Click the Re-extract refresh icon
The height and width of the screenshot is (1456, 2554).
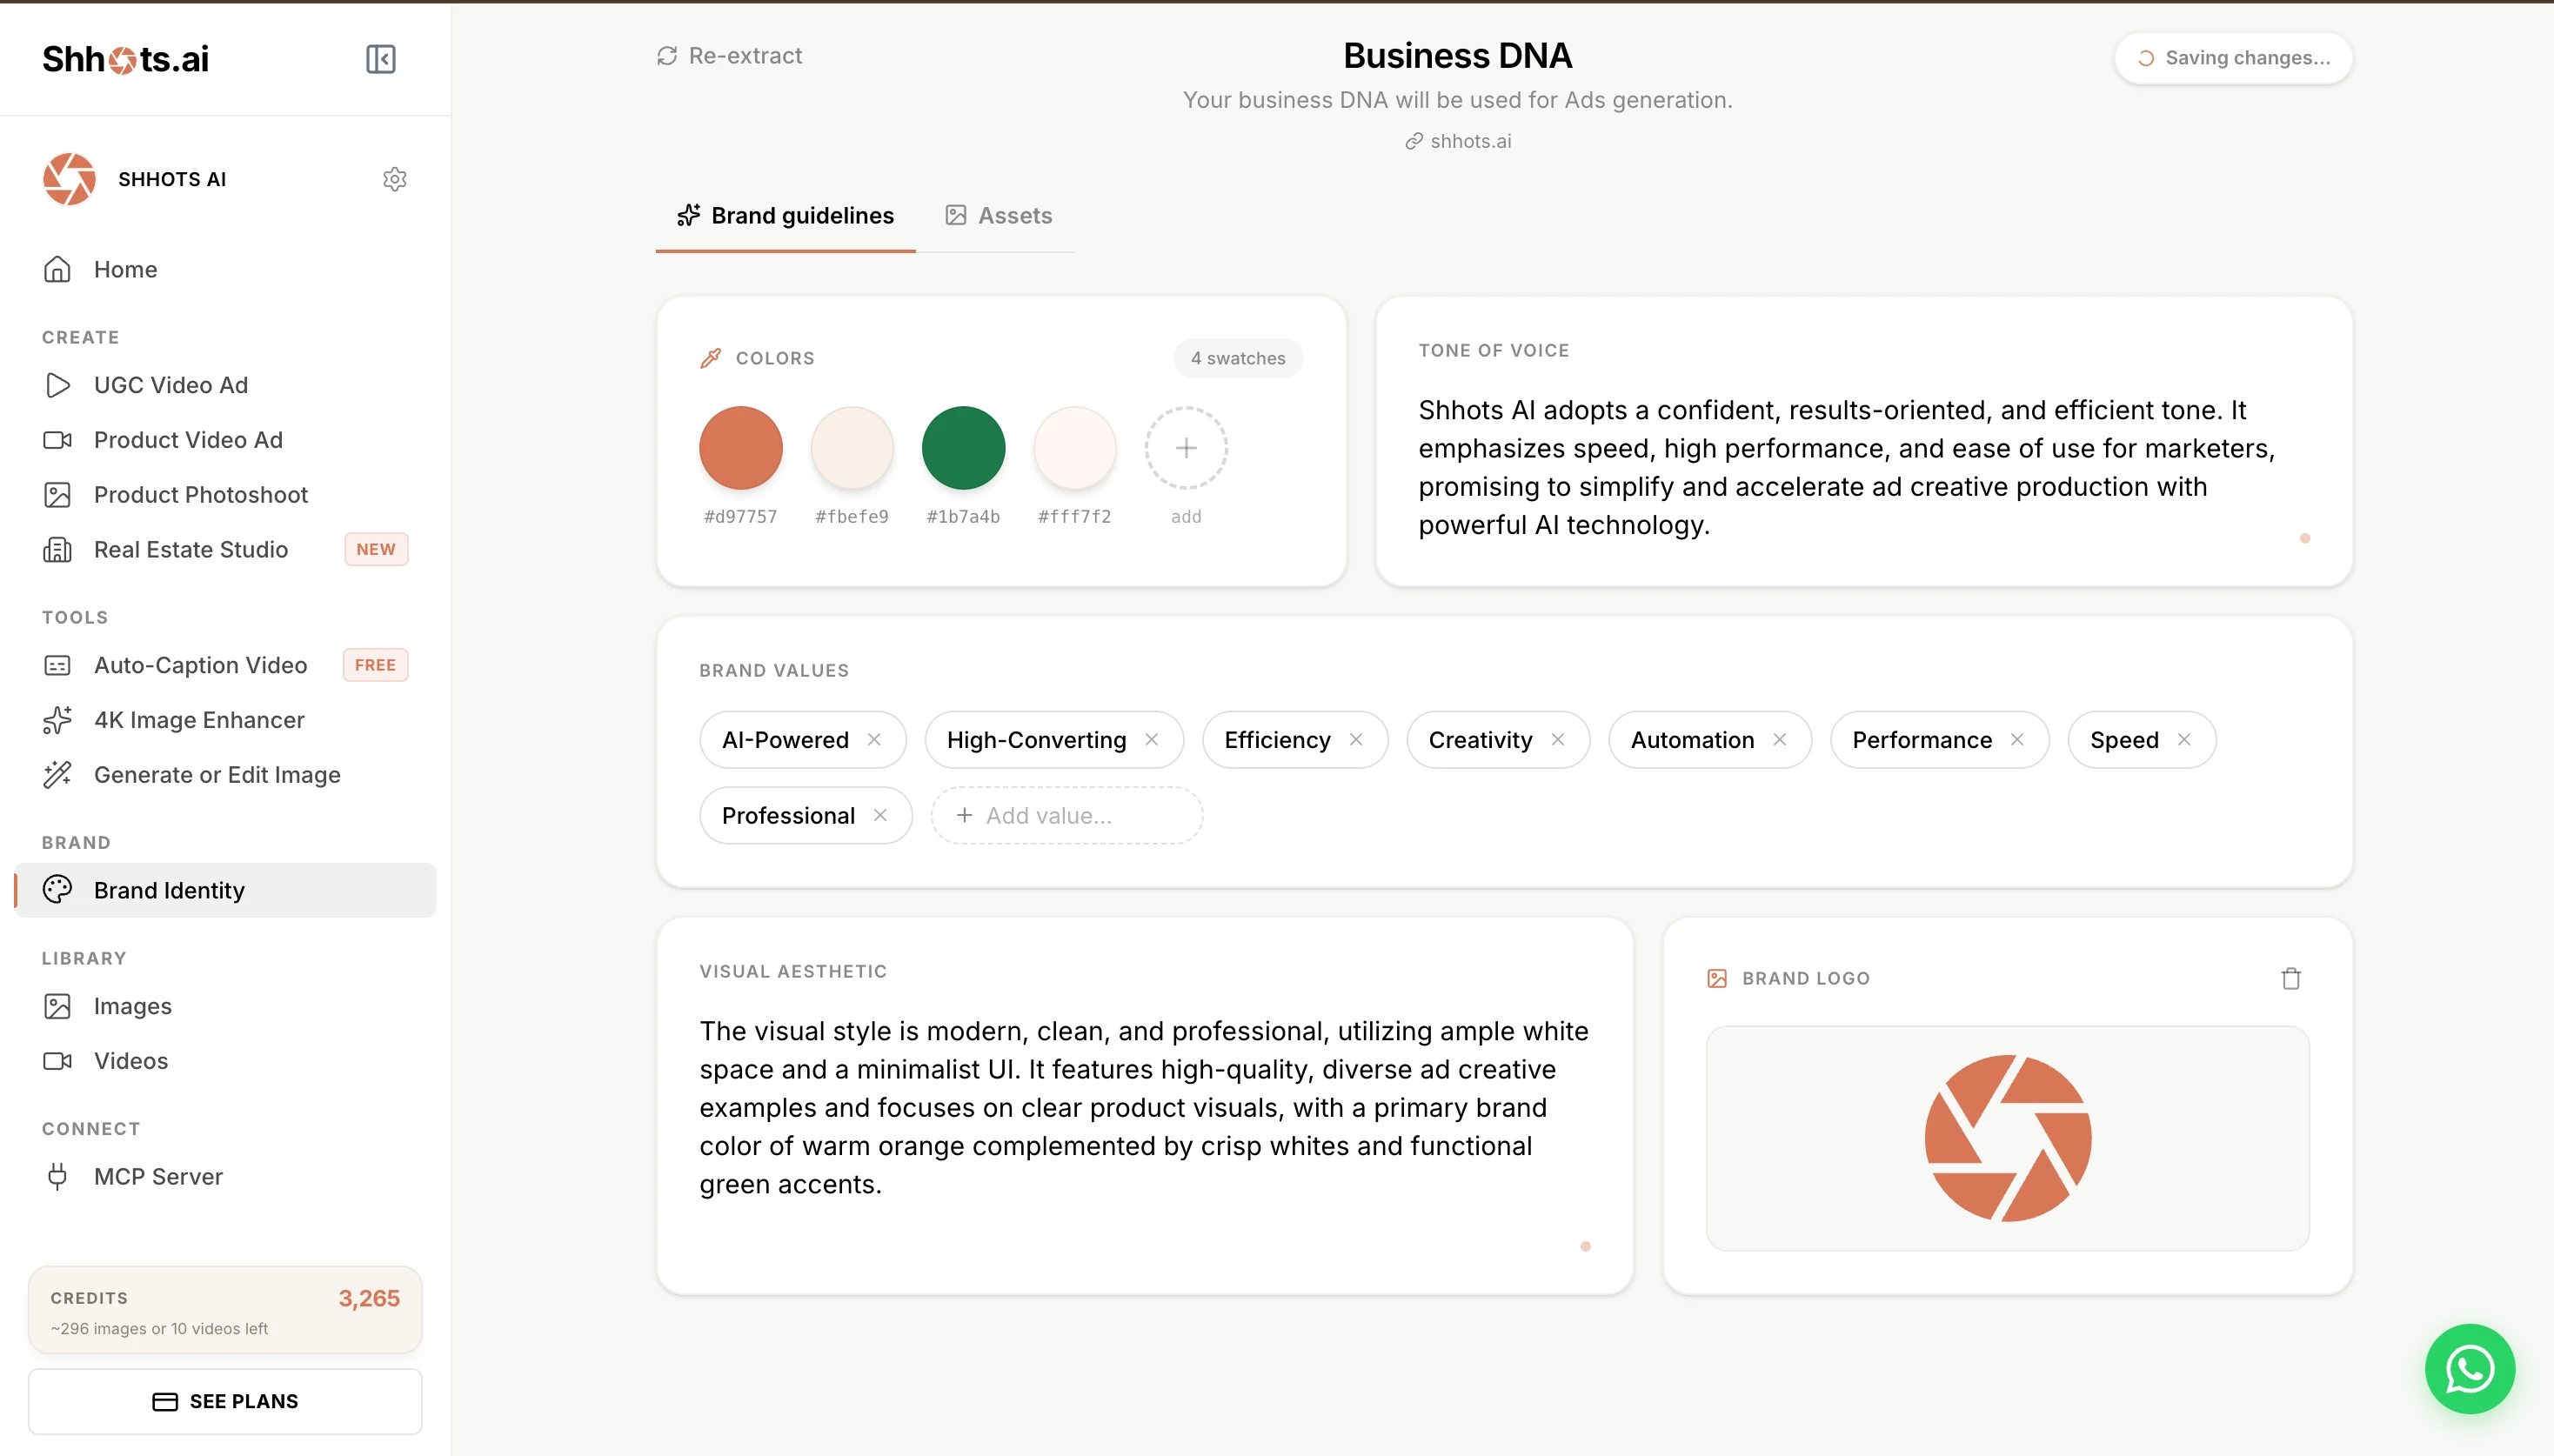click(667, 56)
